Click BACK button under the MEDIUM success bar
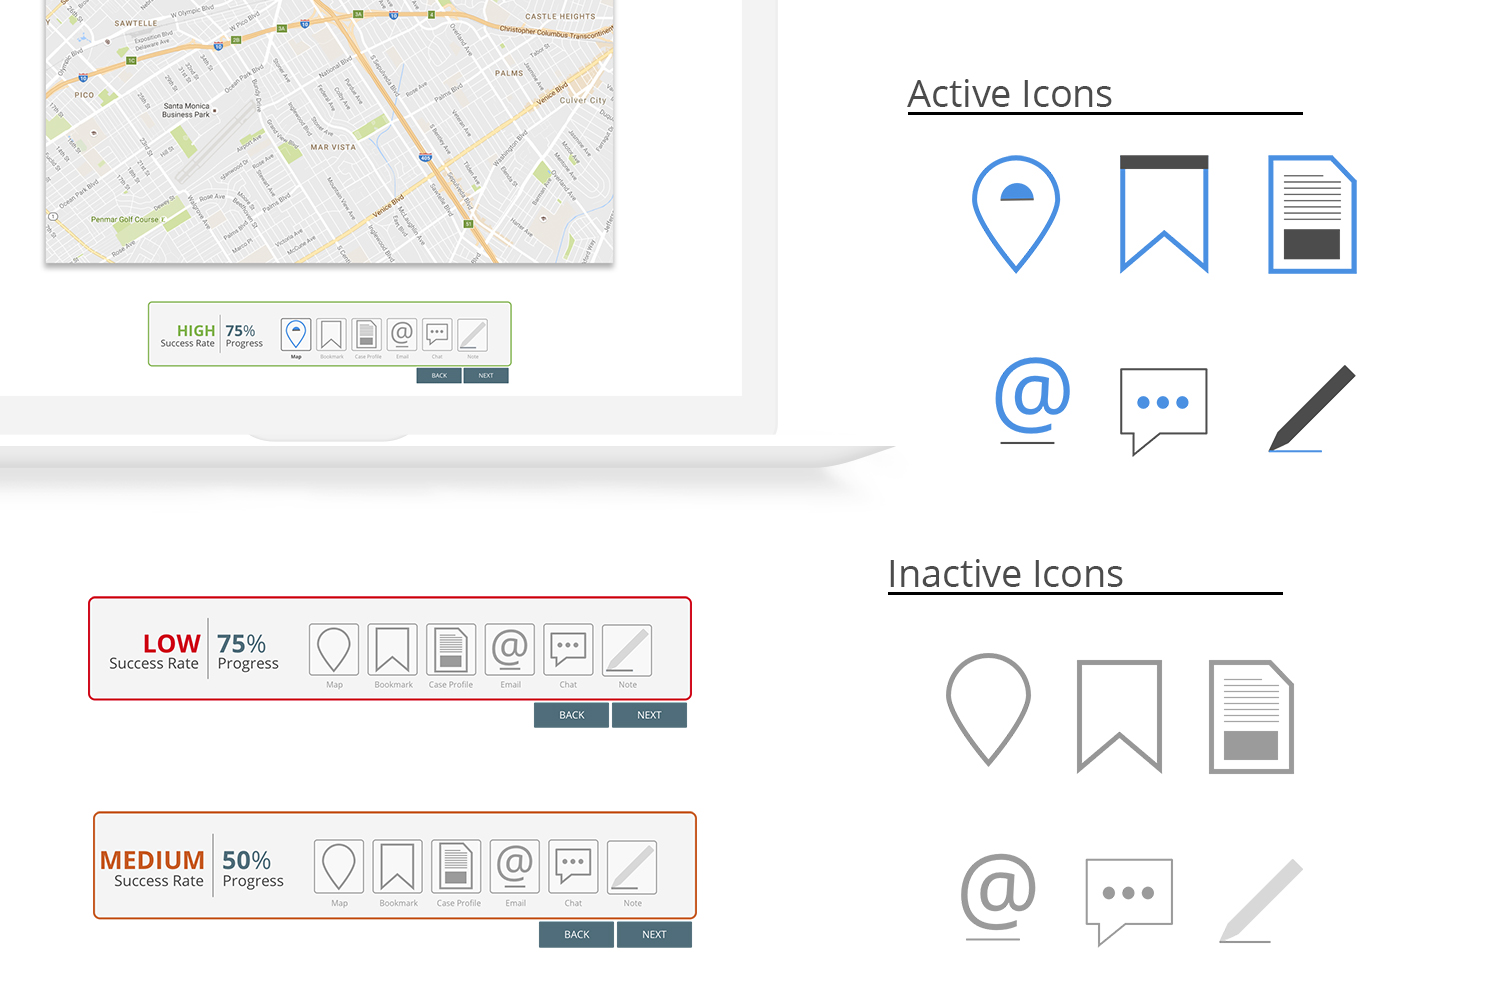This screenshot has width=1500, height=1000. (x=576, y=934)
